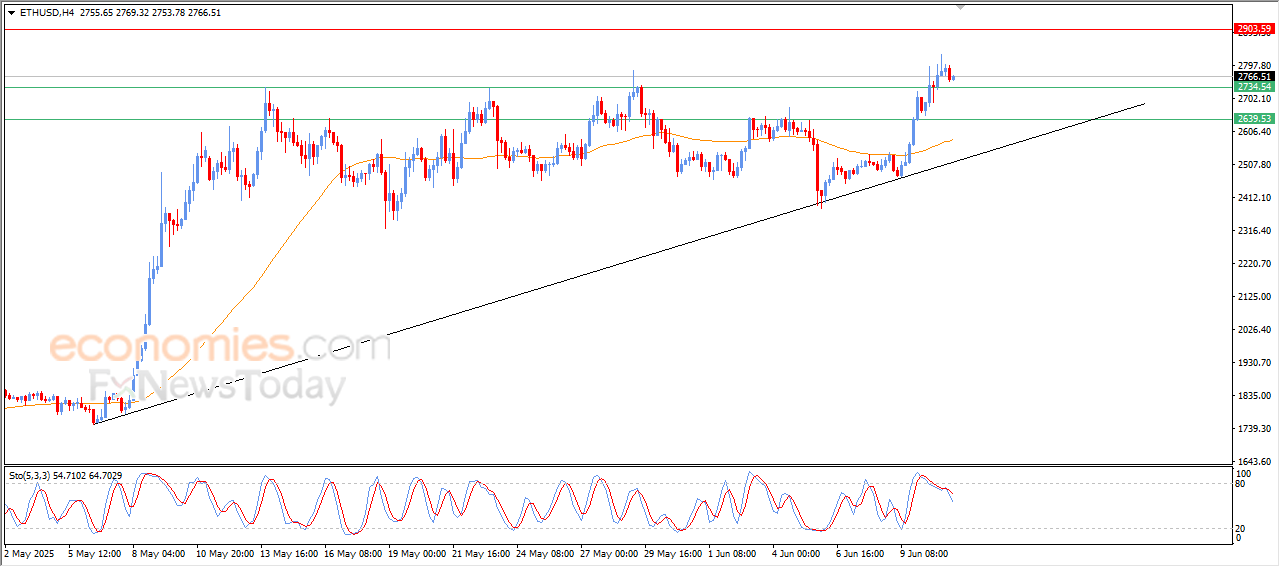Click the 2026.40 price axis value
The height and width of the screenshot is (567, 1280).
point(1254,330)
